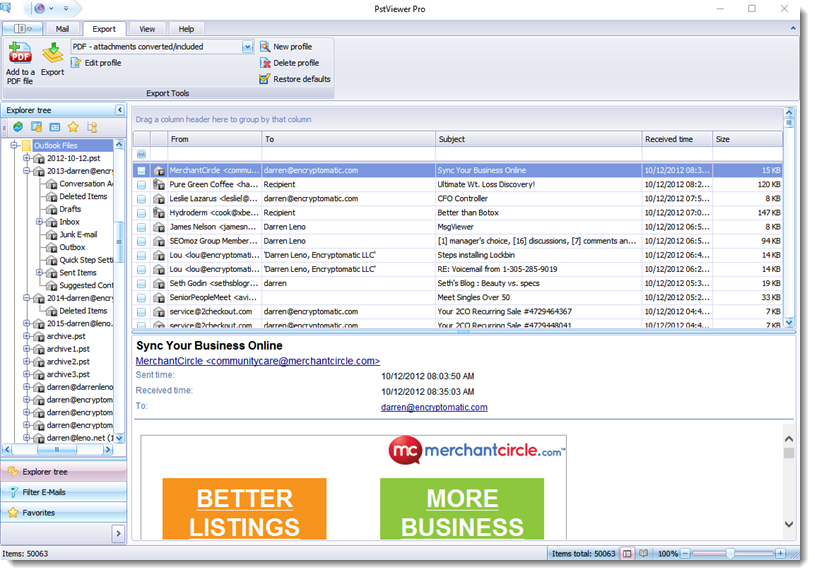Check the box for SeniorPeopleMeet email
This screenshot has height=575, width=815.
141,298
